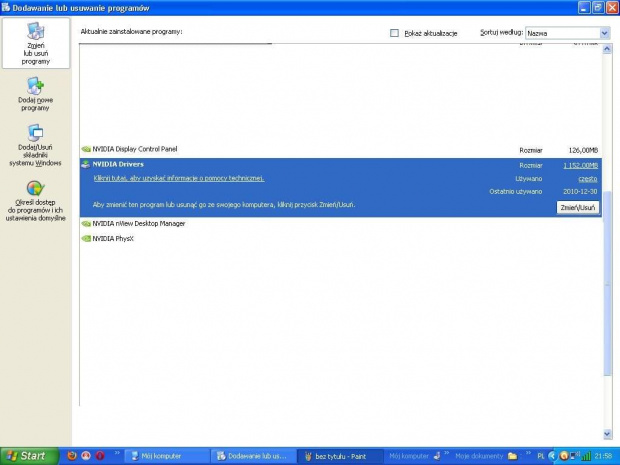This screenshot has height=465, width=620.
Task: Show hidden tray icons arrow
Action: (x=552, y=456)
